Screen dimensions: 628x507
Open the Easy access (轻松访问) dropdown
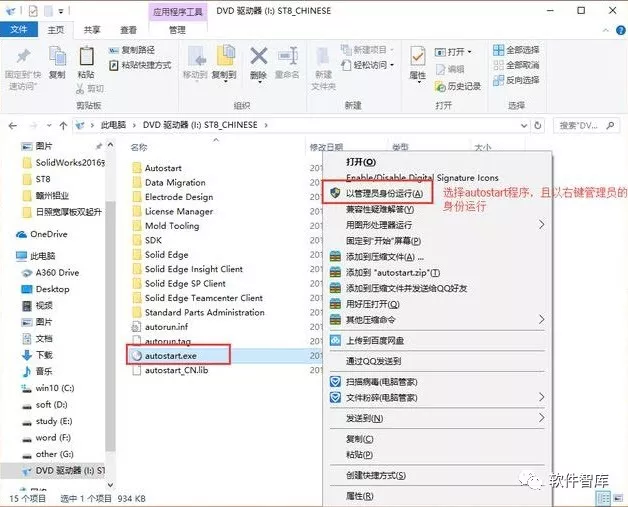tap(368, 64)
